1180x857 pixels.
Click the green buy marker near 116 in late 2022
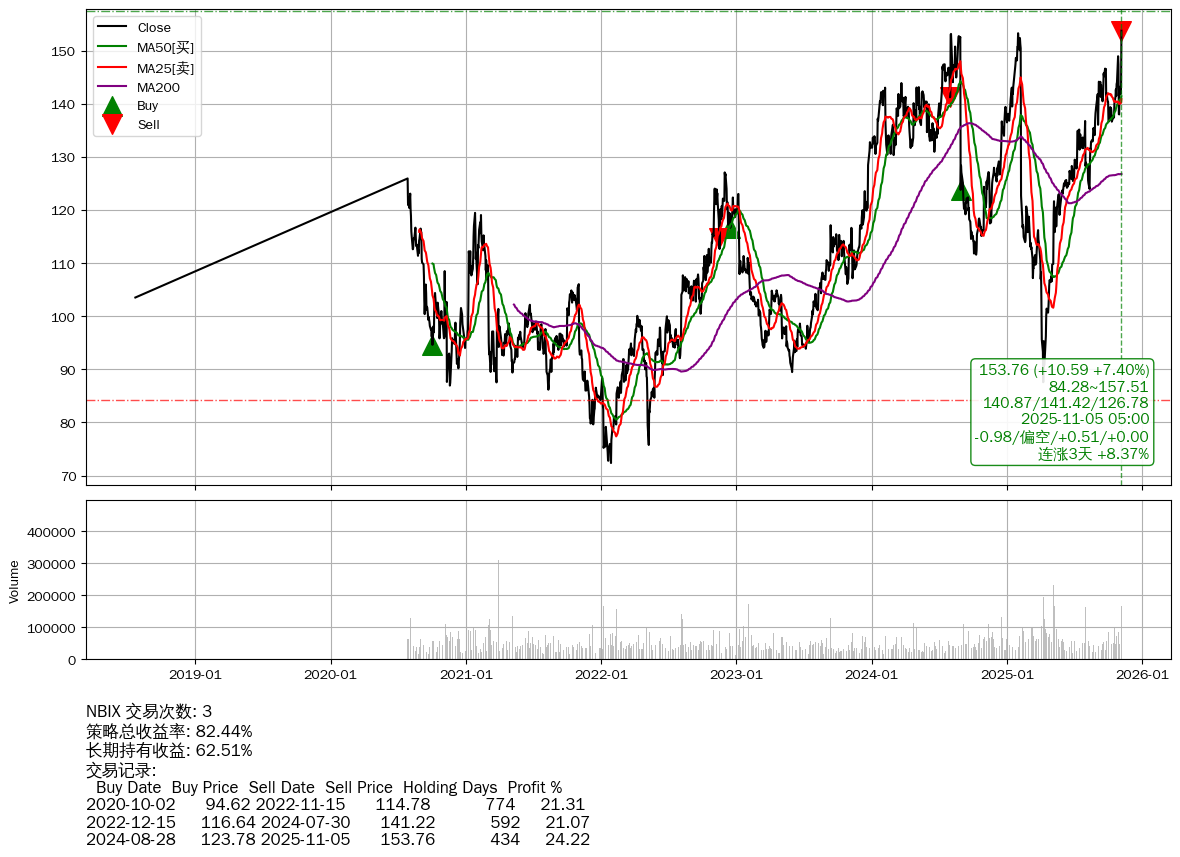[728, 229]
